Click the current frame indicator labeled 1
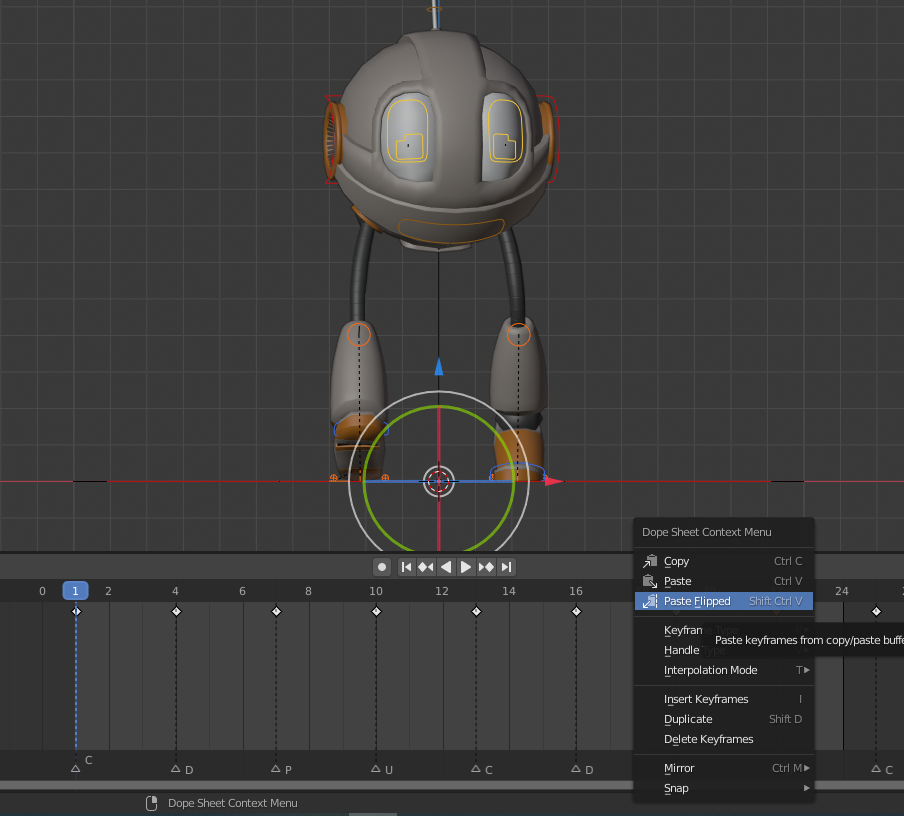The image size is (904, 816). 76,591
